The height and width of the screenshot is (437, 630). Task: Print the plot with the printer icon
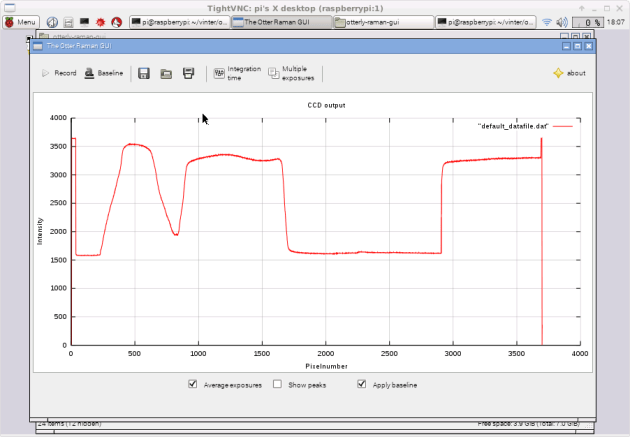pos(188,73)
